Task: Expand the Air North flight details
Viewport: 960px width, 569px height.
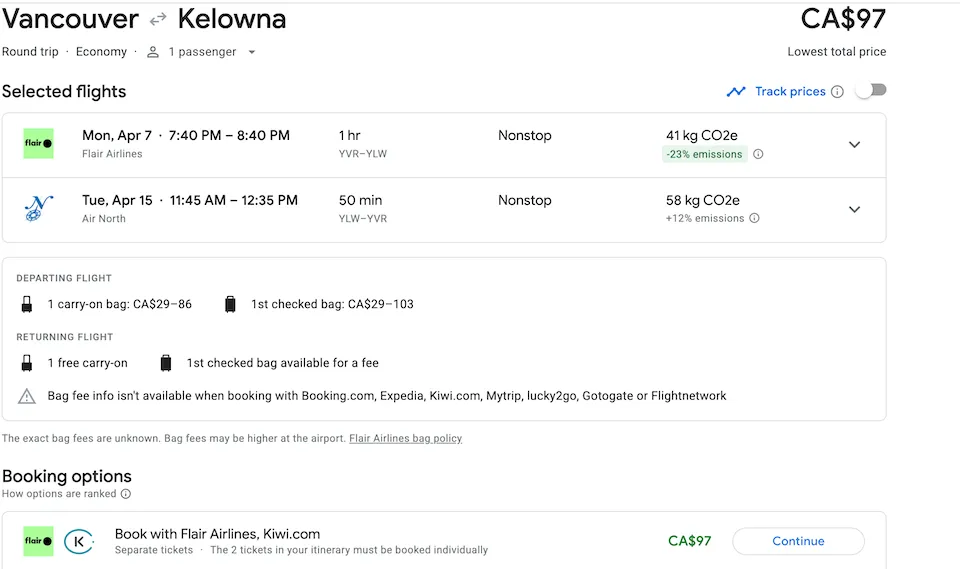Action: [x=854, y=209]
